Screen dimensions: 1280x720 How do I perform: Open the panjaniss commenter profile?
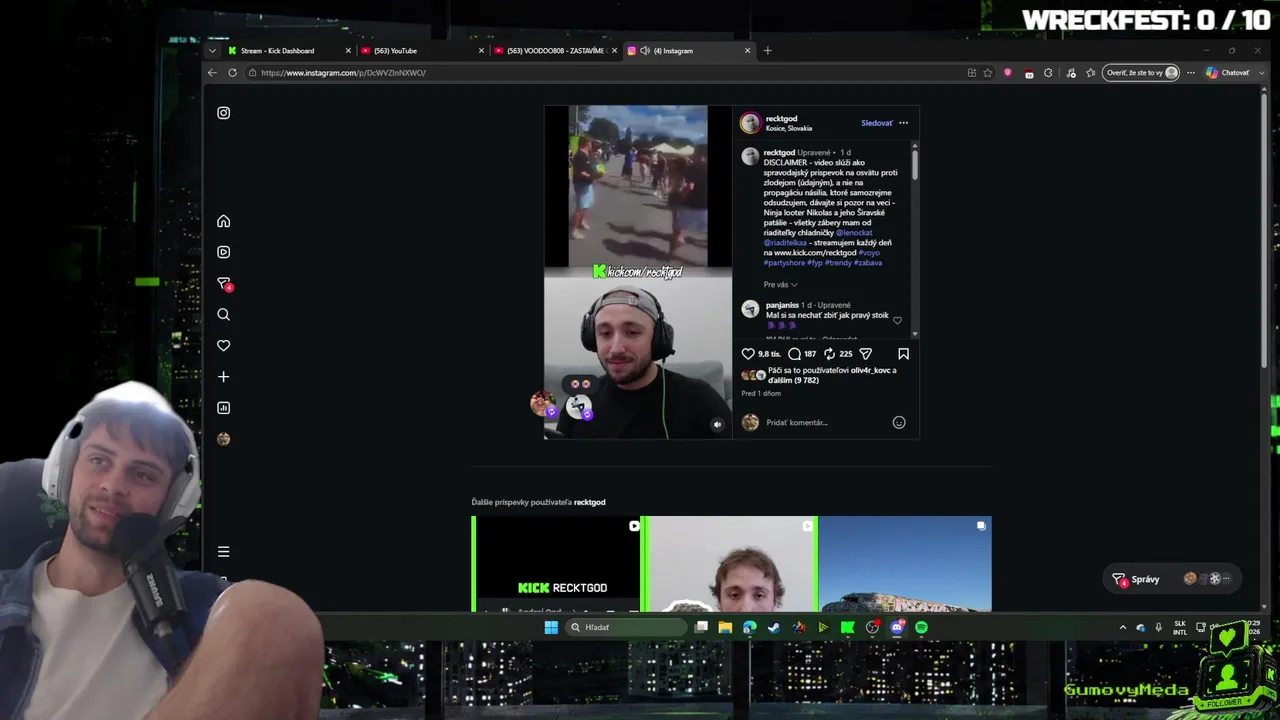click(782, 305)
